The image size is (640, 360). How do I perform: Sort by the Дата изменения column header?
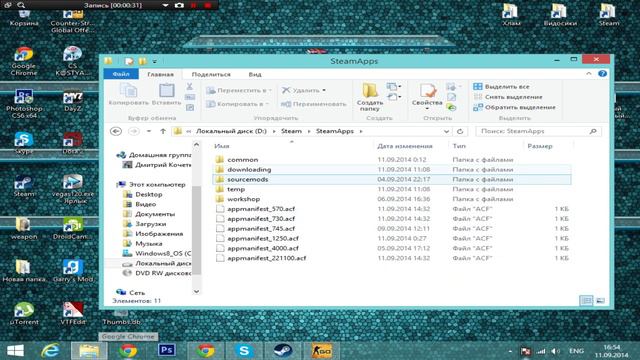pyautogui.click(x=404, y=146)
